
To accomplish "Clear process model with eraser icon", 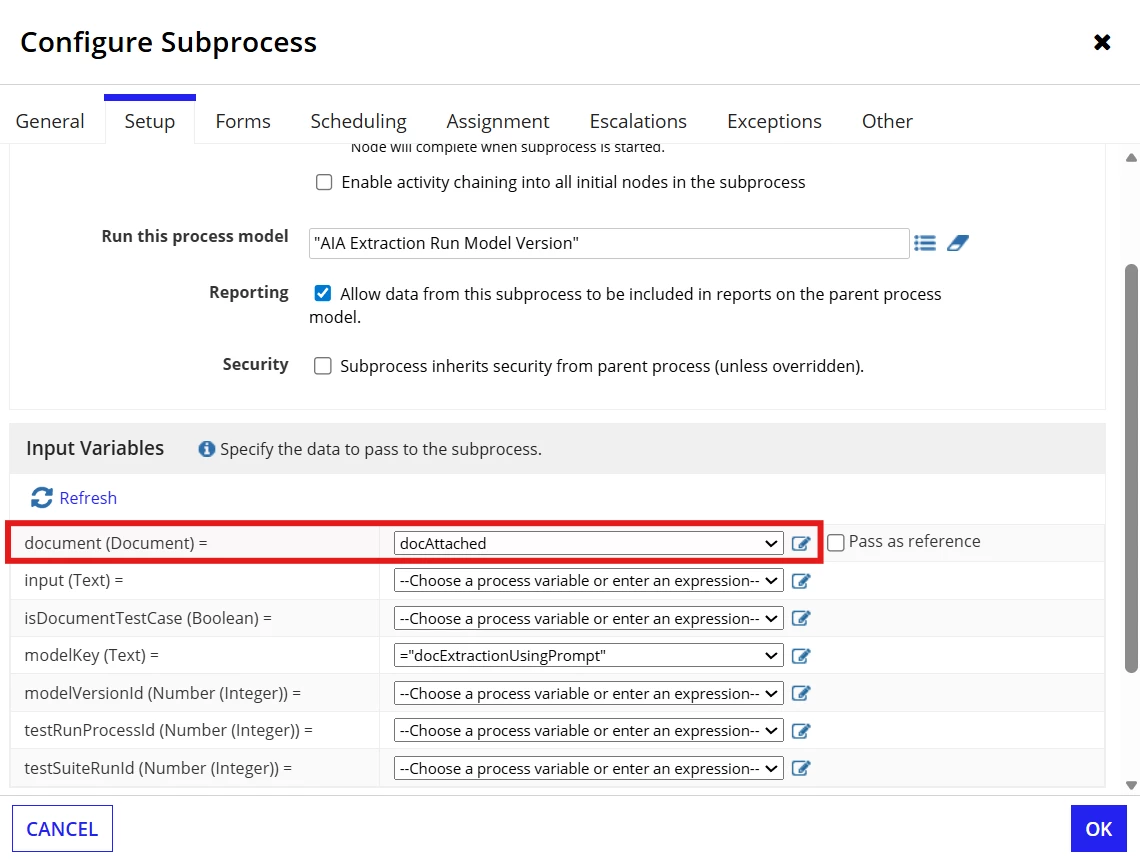I will coord(958,243).
